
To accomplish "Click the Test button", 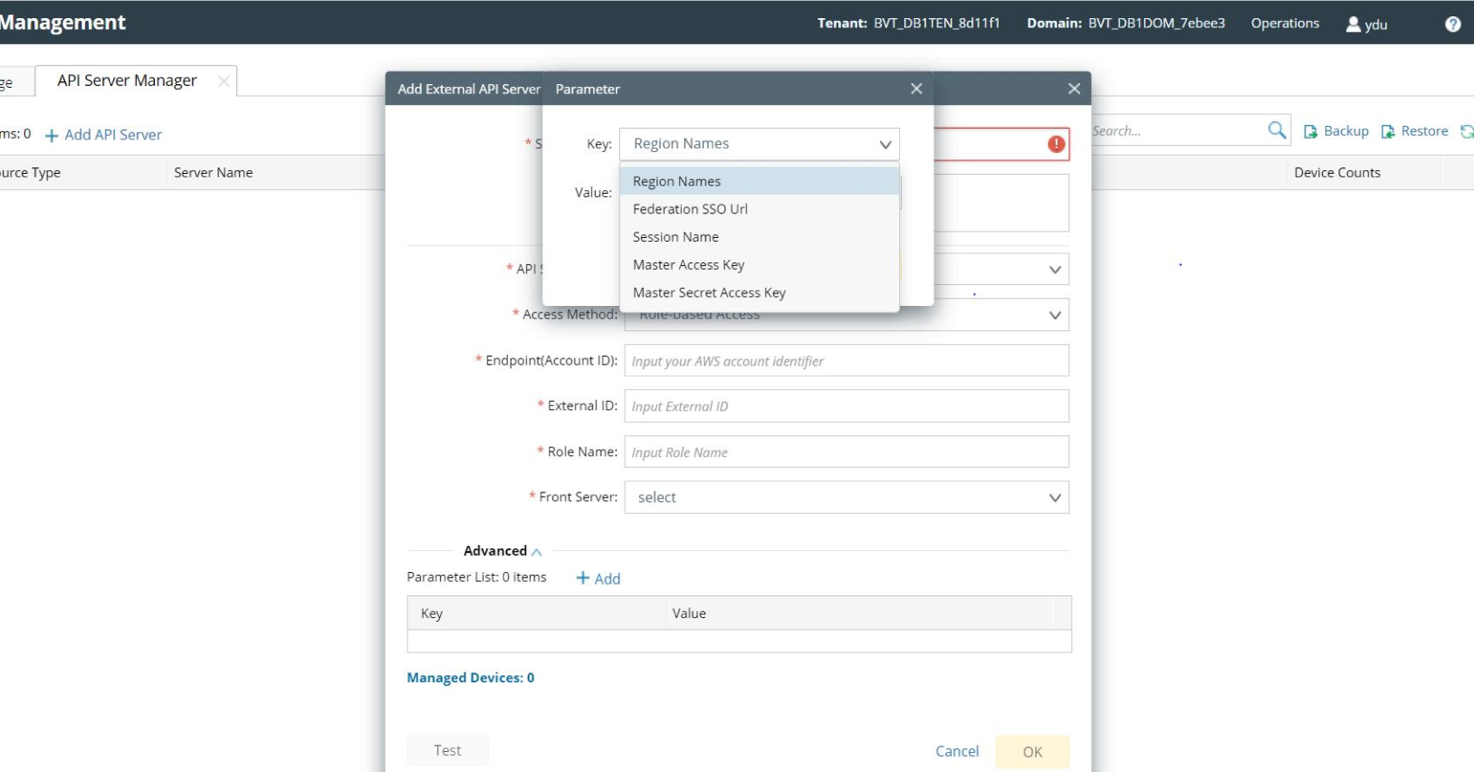I will 447,750.
